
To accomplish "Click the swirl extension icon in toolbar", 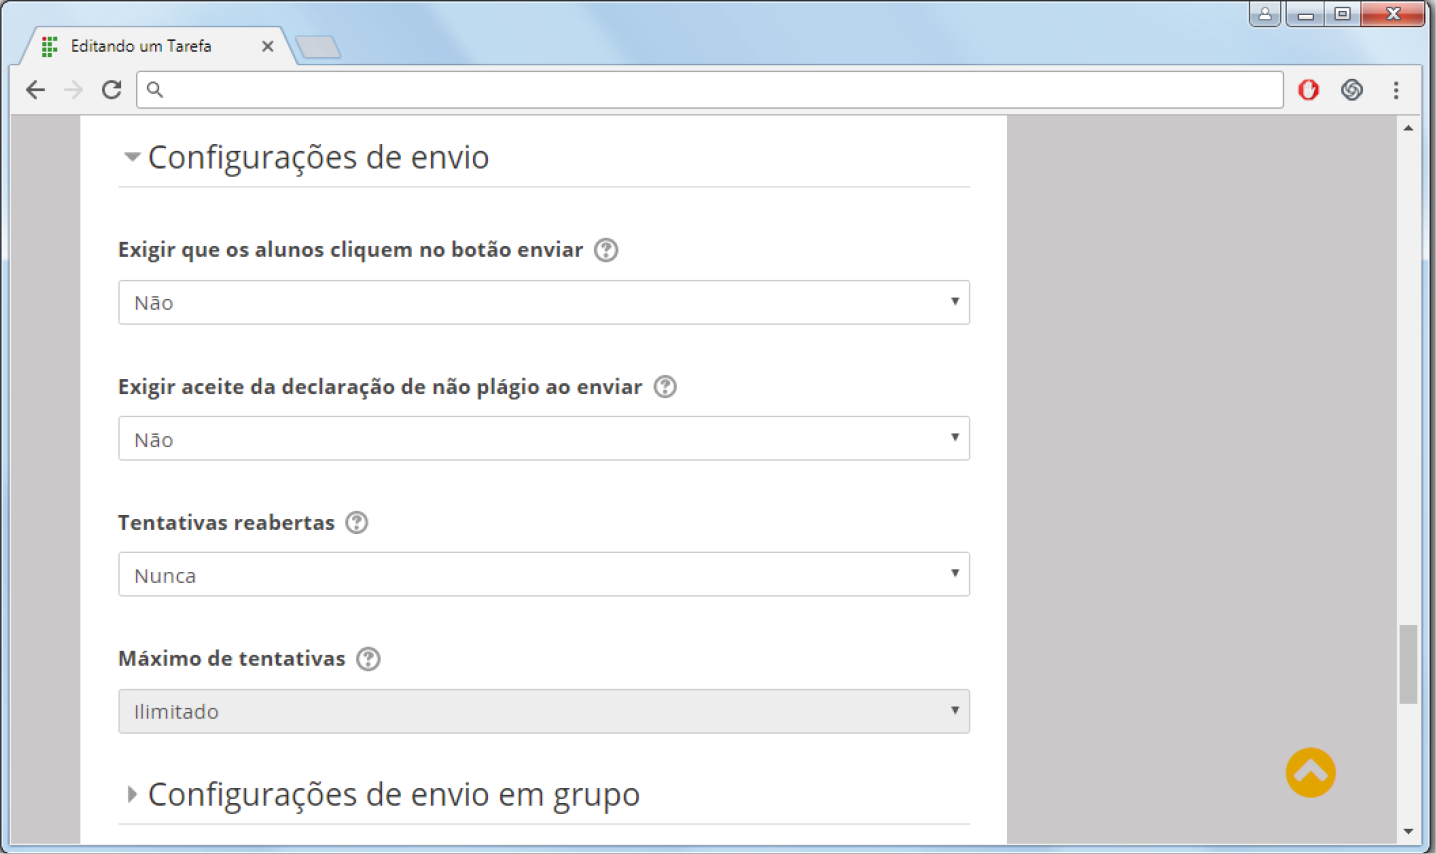I will coord(1352,90).
